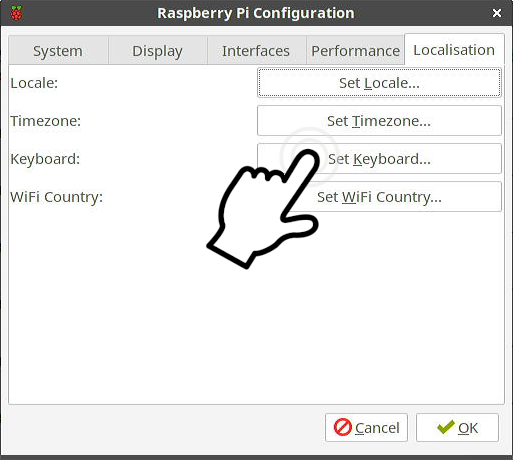The width and height of the screenshot is (513, 460).
Task: Open the Set Locale dialog
Action: pyautogui.click(x=379, y=83)
